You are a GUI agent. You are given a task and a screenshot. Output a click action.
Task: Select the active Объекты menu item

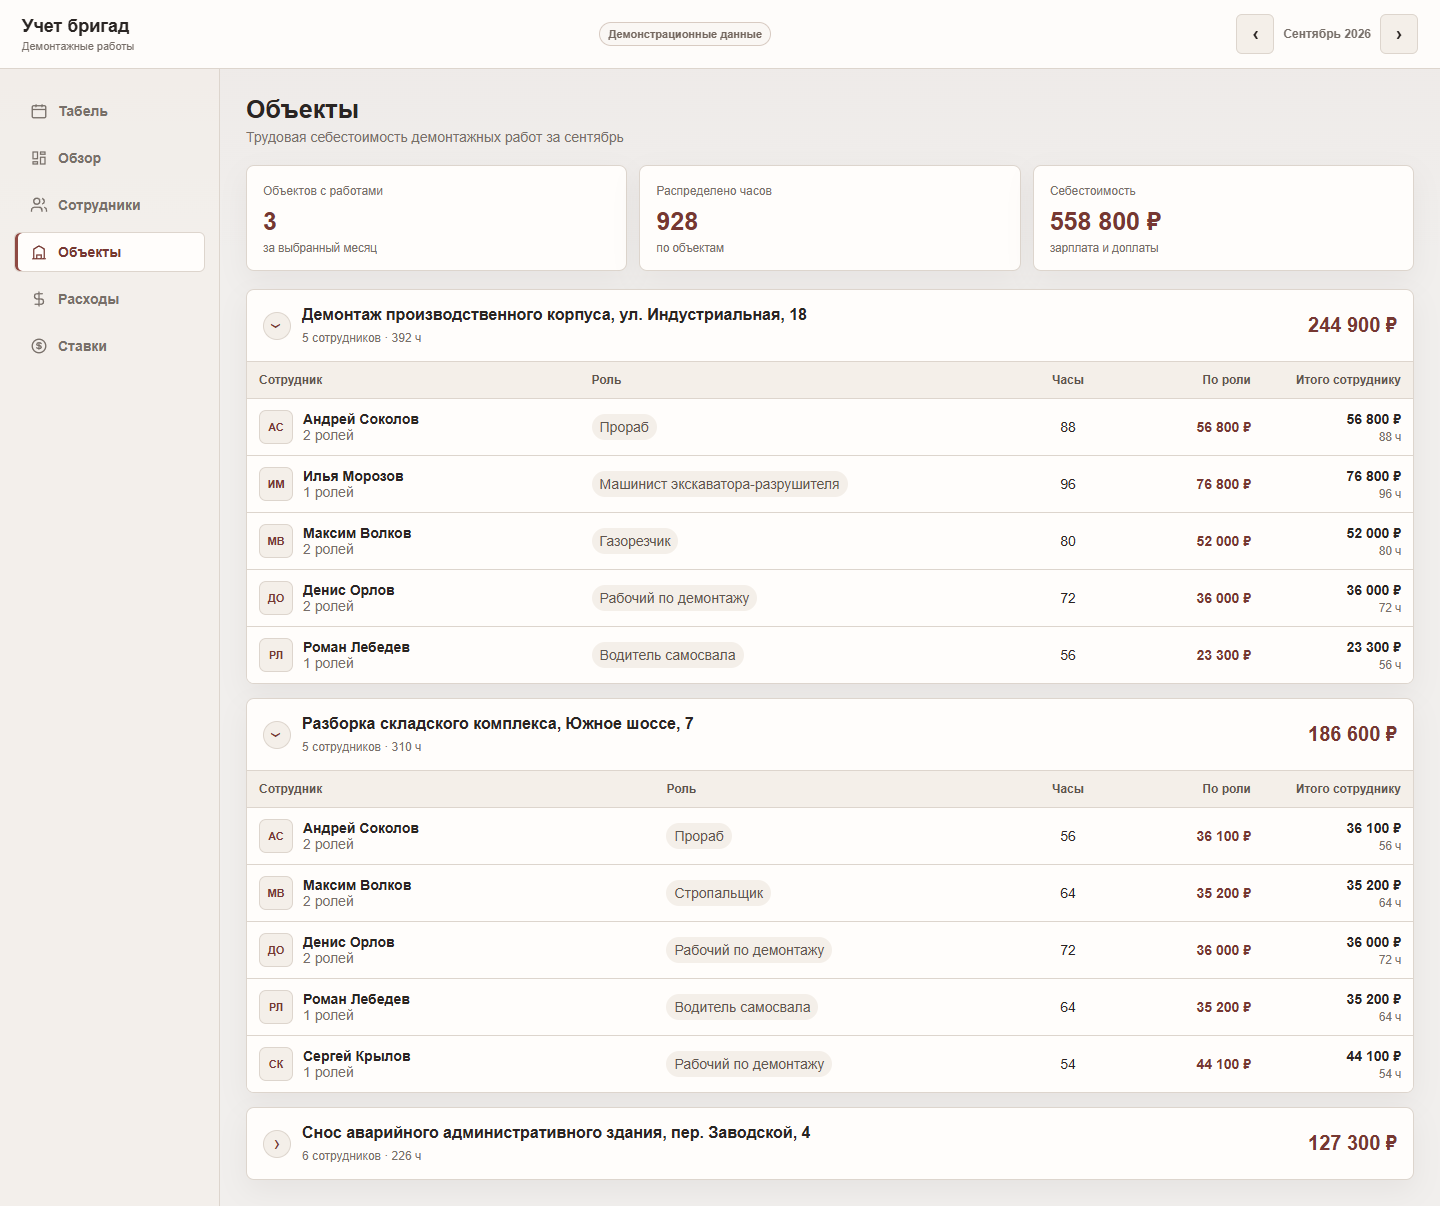[x=110, y=252]
